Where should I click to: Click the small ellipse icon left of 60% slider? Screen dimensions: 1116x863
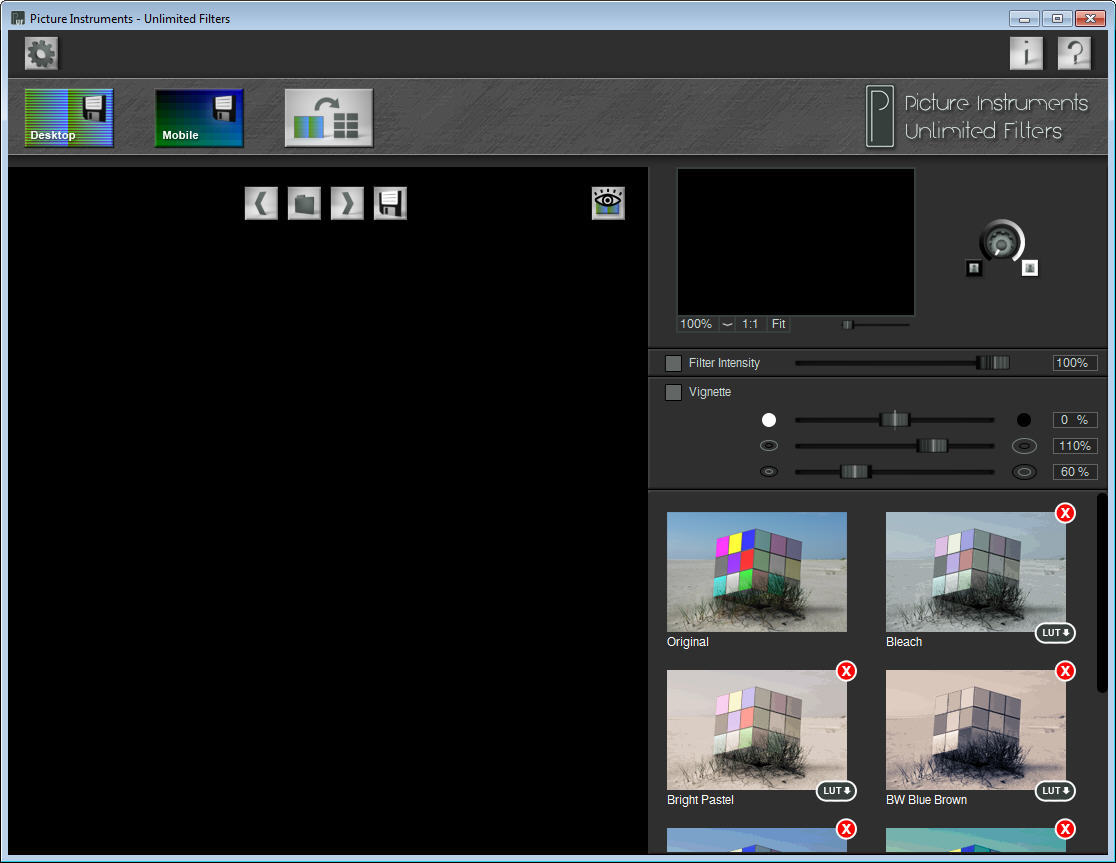click(x=769, y=472)
